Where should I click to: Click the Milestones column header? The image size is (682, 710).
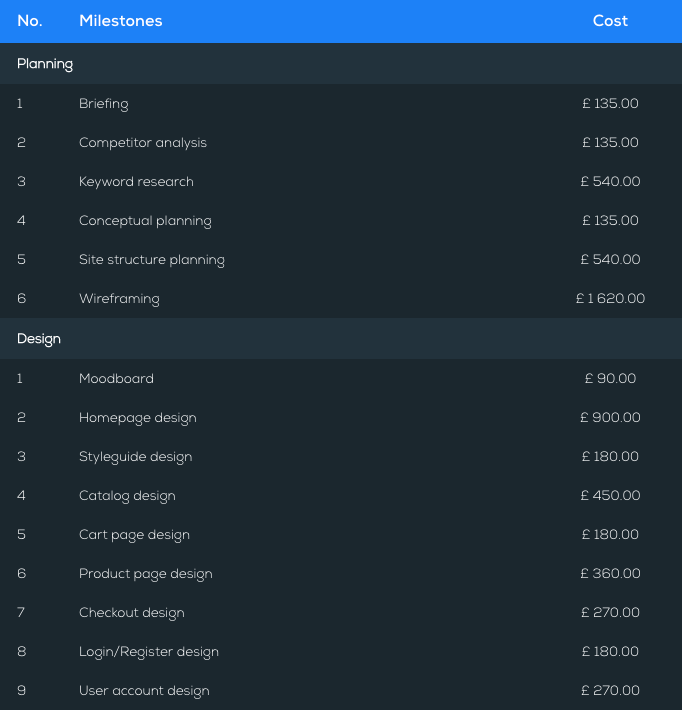tap(120, 21)
